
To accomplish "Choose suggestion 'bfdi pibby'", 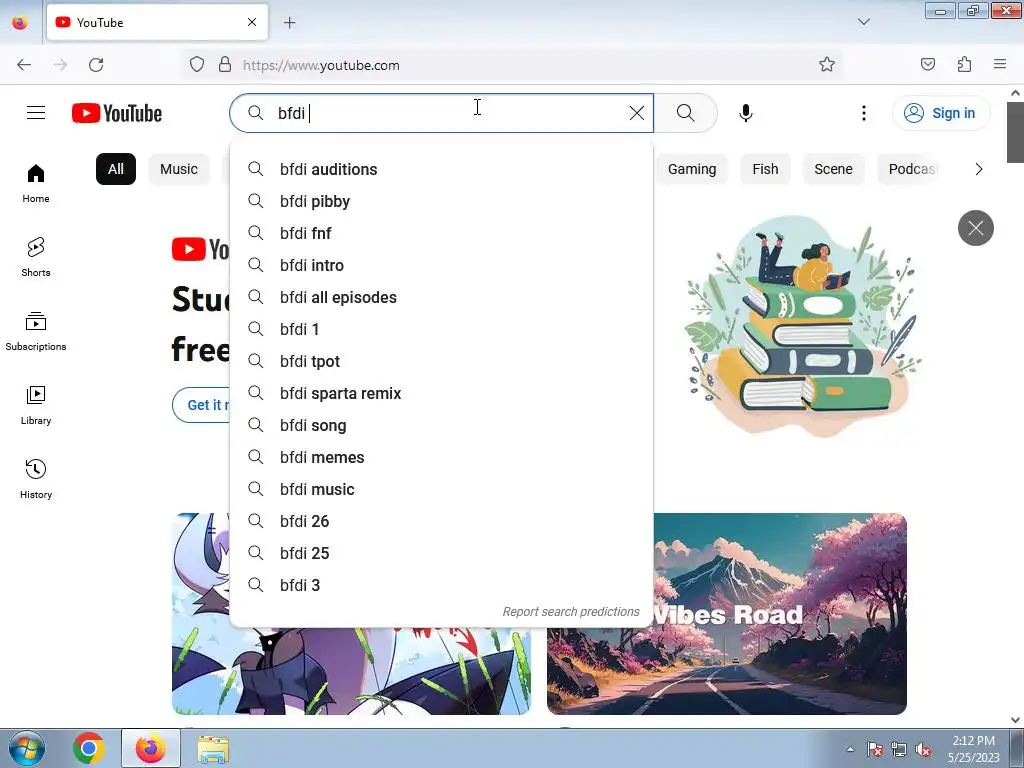I will click(441, 201).
